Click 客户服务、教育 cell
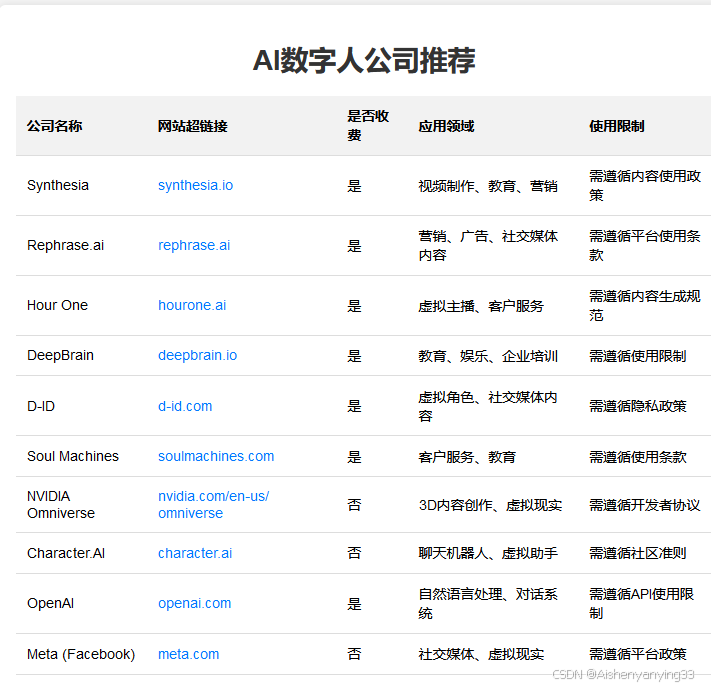The image size is (711, 687). click(x=467, y=457)
